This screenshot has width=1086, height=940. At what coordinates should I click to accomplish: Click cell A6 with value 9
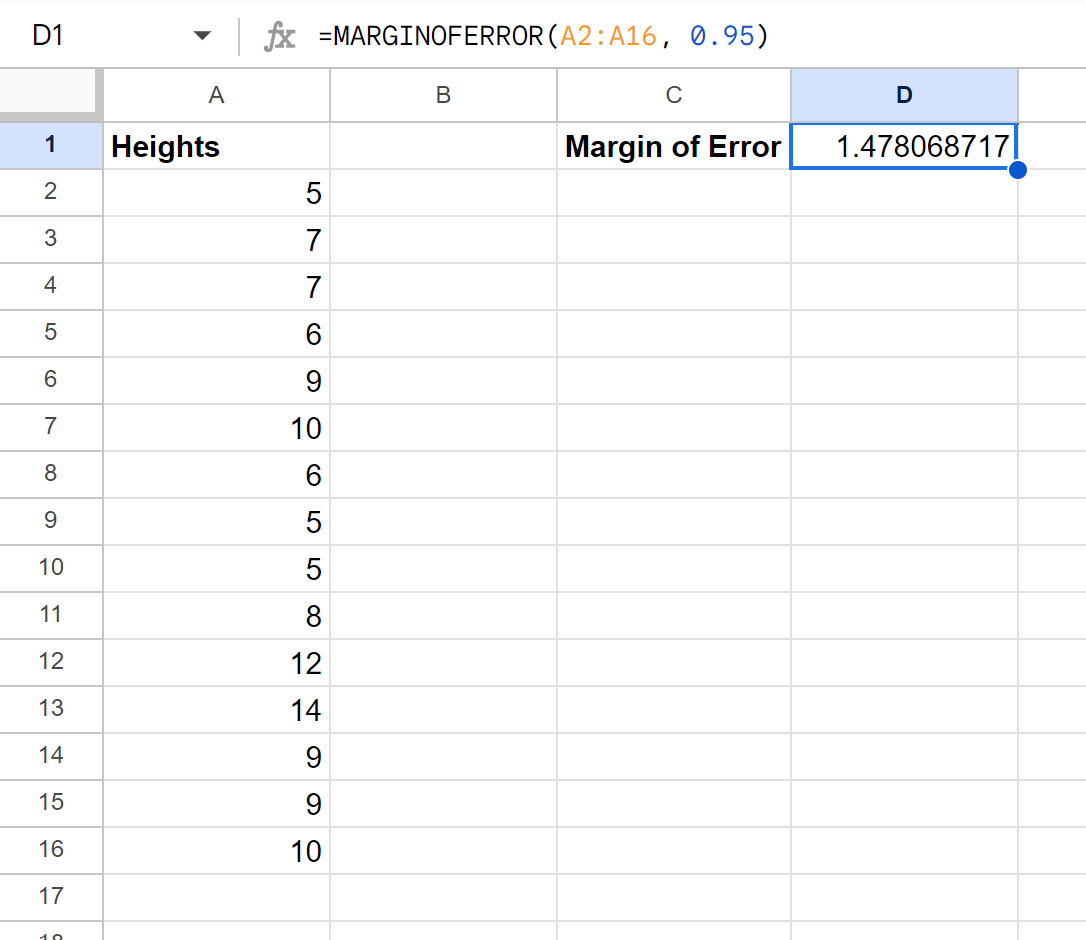pyautogui.click(x=216, y=381)
